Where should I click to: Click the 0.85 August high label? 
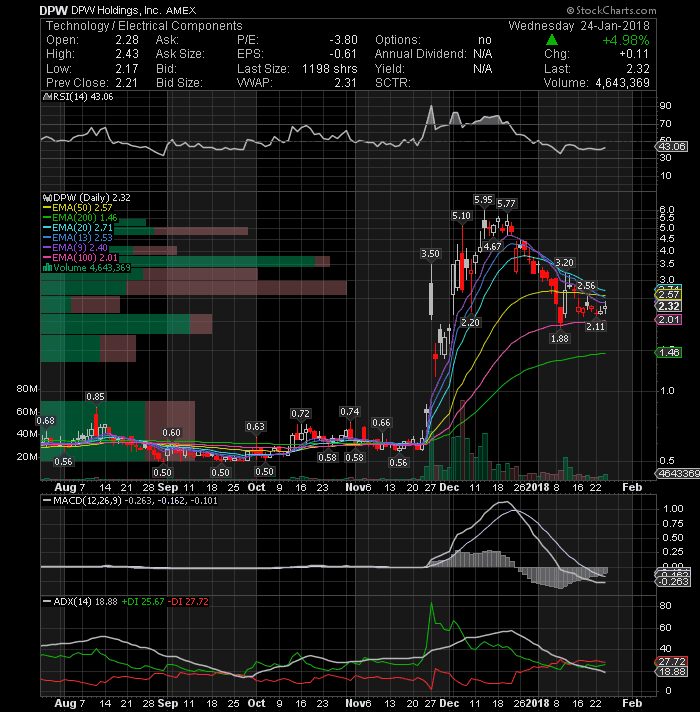(95, 397)
